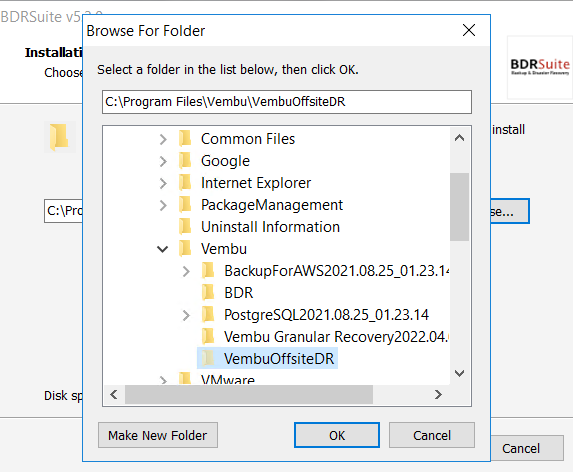
Task: Click the Common Files folder icon
Action: (x=185, y=138)
